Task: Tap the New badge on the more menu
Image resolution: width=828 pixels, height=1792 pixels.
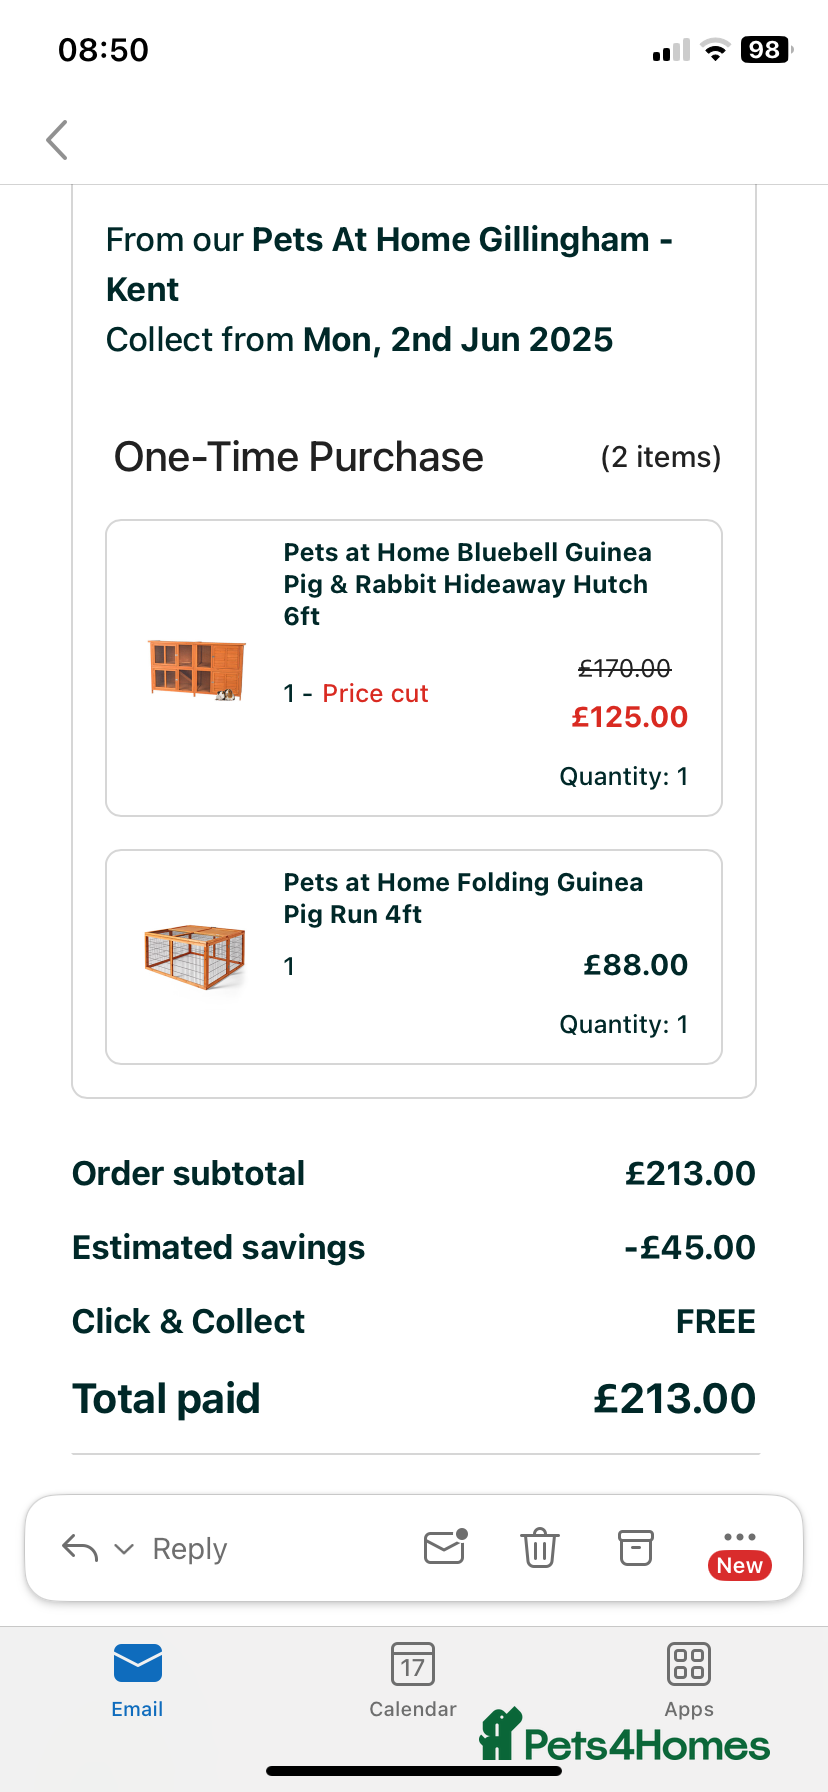Action: click(739, 1565)
